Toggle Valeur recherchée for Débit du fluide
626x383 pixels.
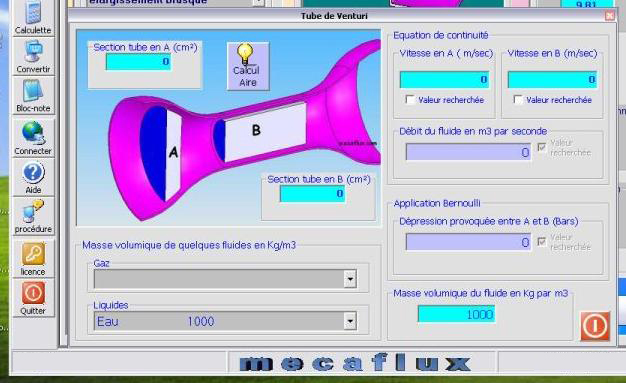[542, 147]
